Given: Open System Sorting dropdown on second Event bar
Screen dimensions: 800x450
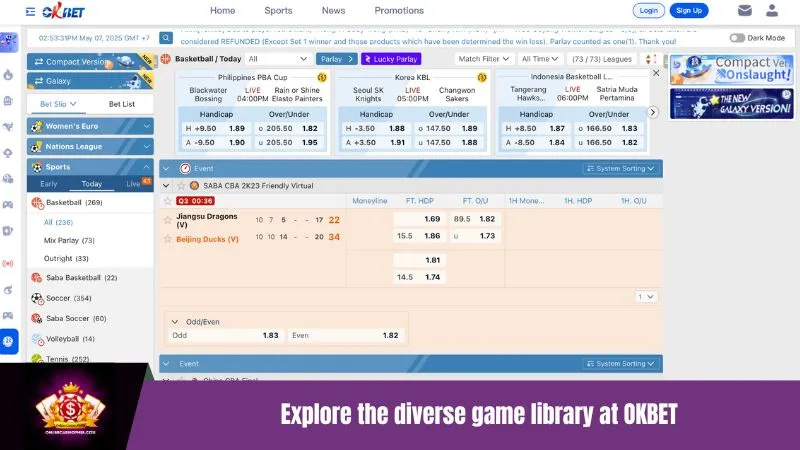Looking at the screenshot, I should point(620,364).
